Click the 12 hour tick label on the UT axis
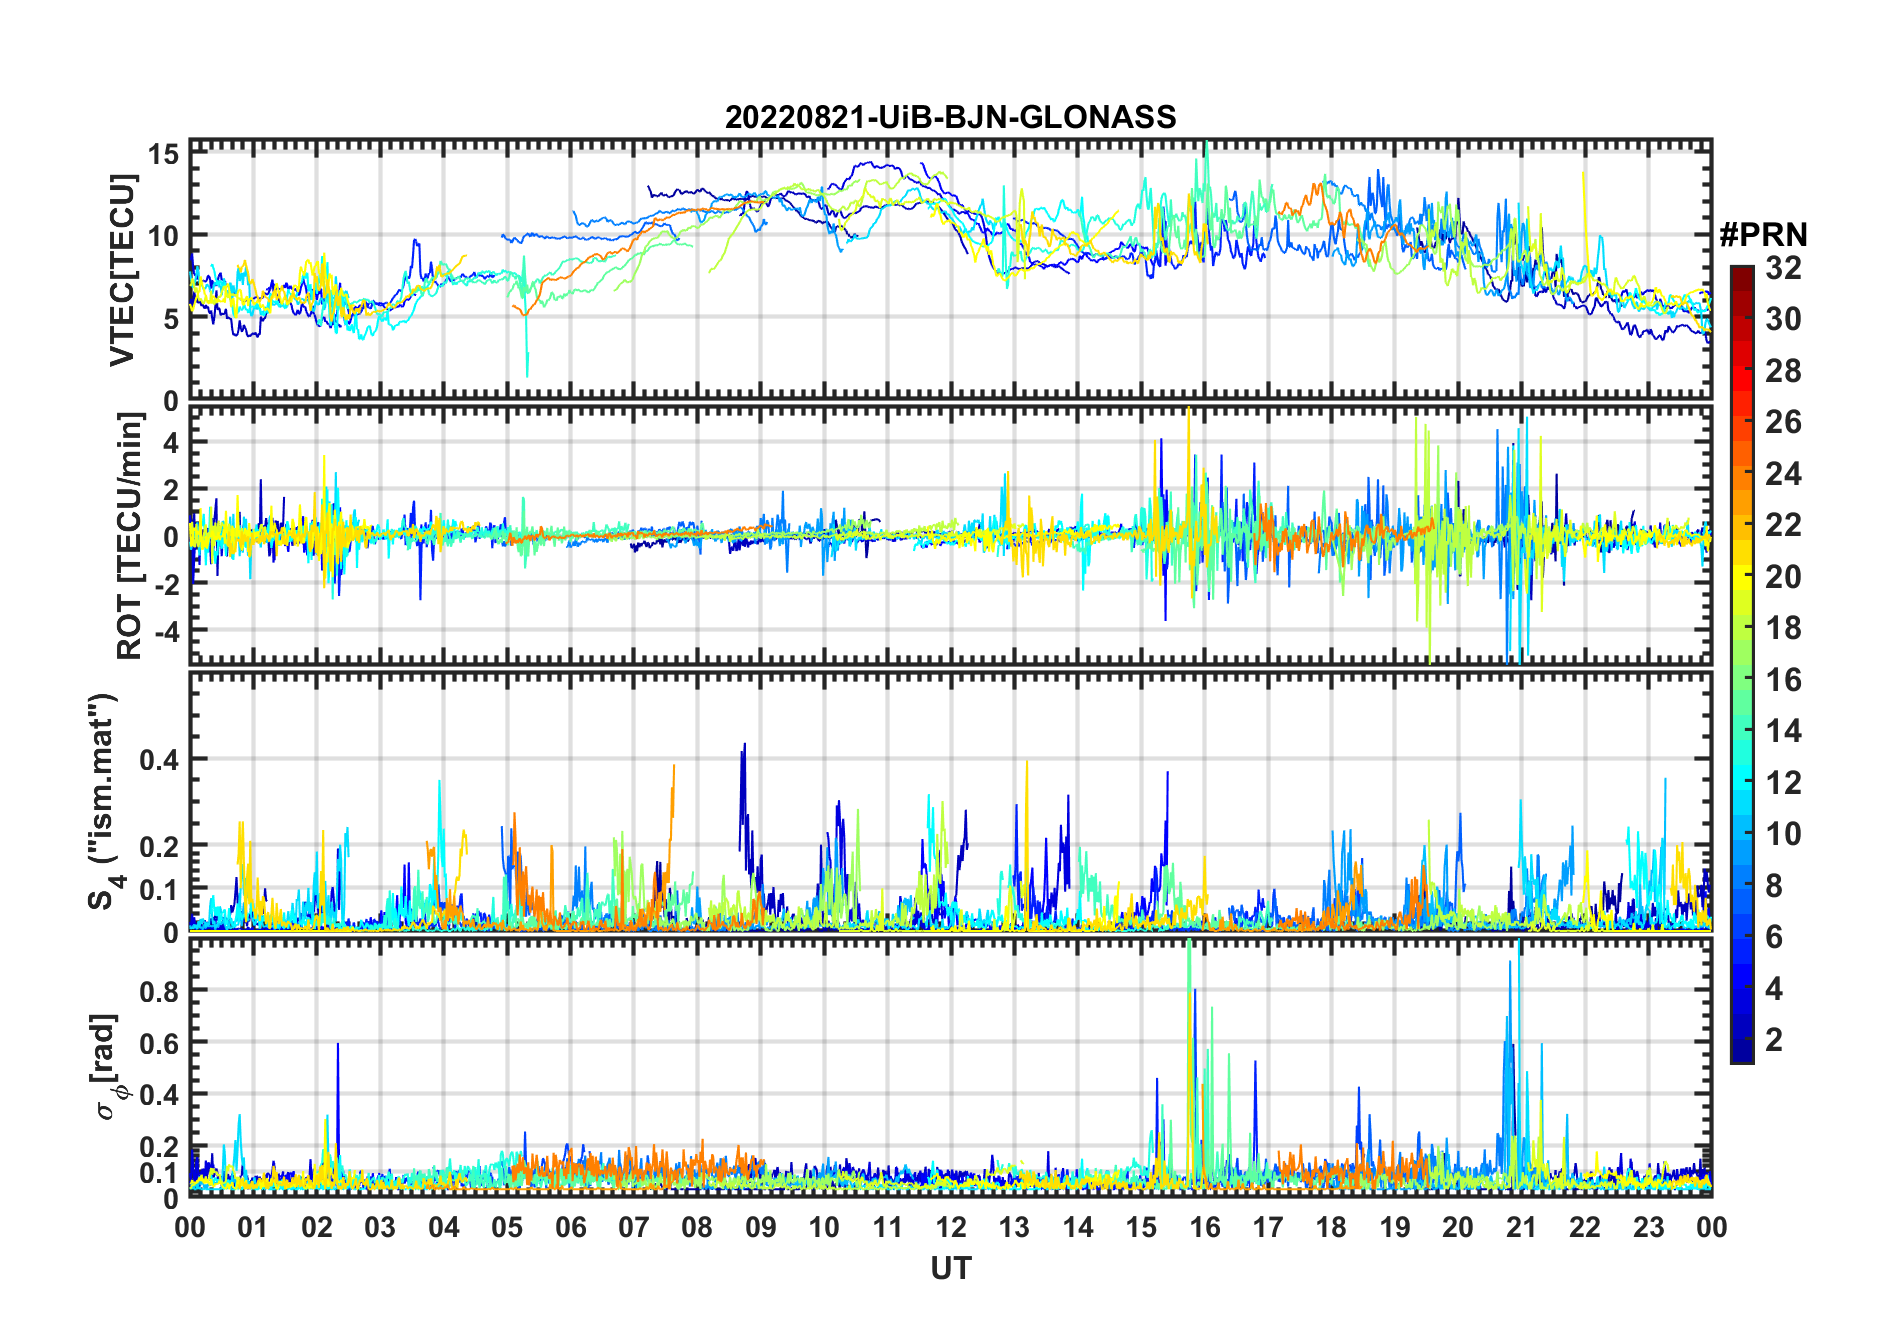The image size is (1902, 1330). coord(950,1227)
